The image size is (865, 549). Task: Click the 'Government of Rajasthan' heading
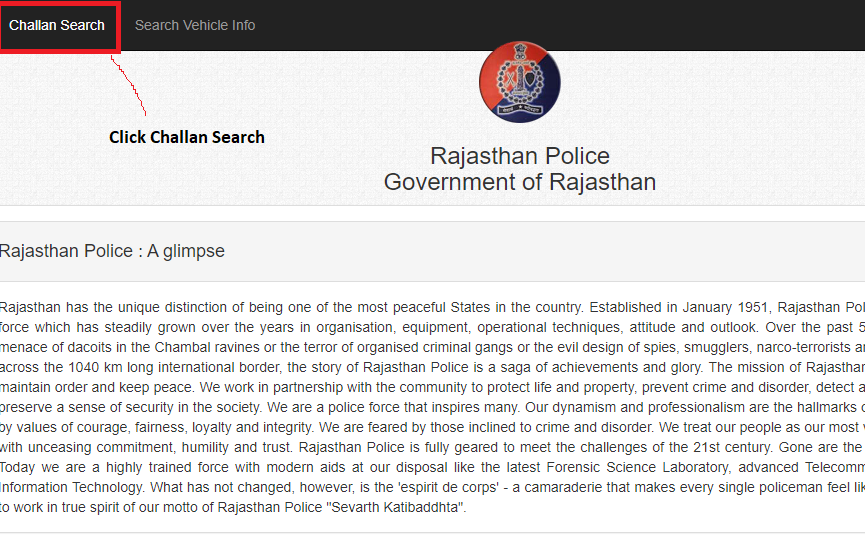[520, 182]
